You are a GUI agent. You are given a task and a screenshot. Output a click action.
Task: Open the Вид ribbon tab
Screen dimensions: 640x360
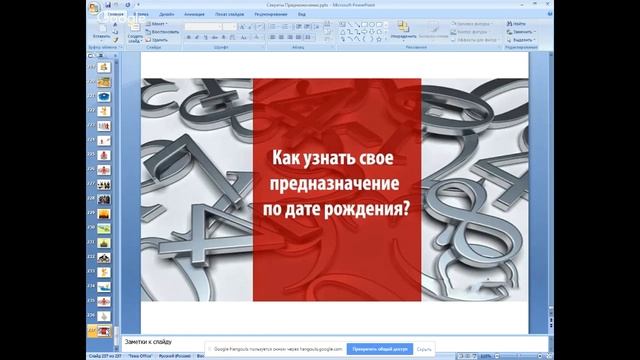[x=302, y=14]
